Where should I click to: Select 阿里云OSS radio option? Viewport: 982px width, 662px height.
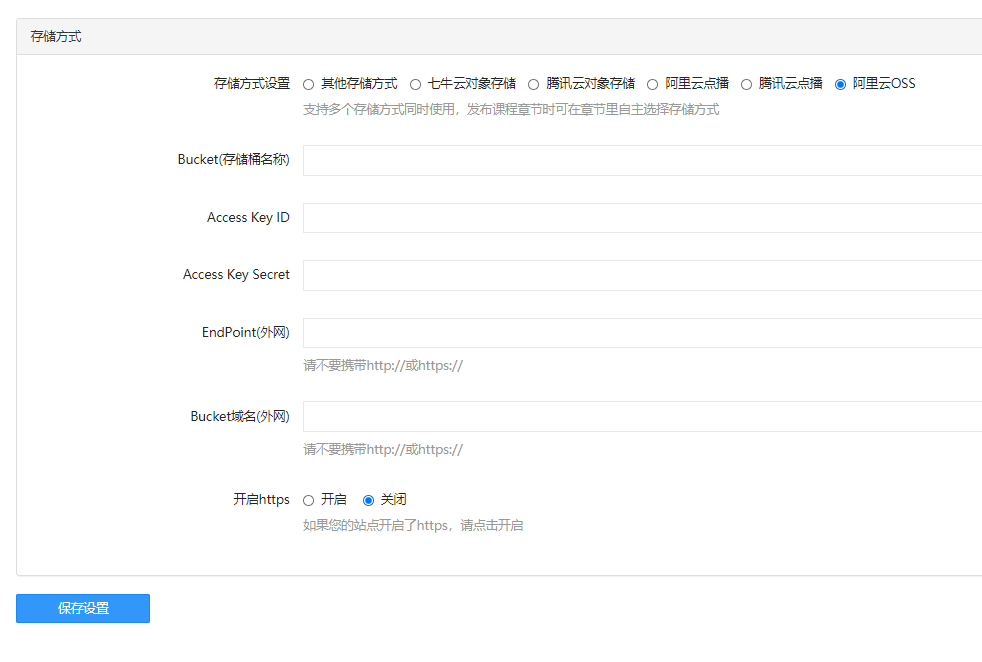coord(840,85)
